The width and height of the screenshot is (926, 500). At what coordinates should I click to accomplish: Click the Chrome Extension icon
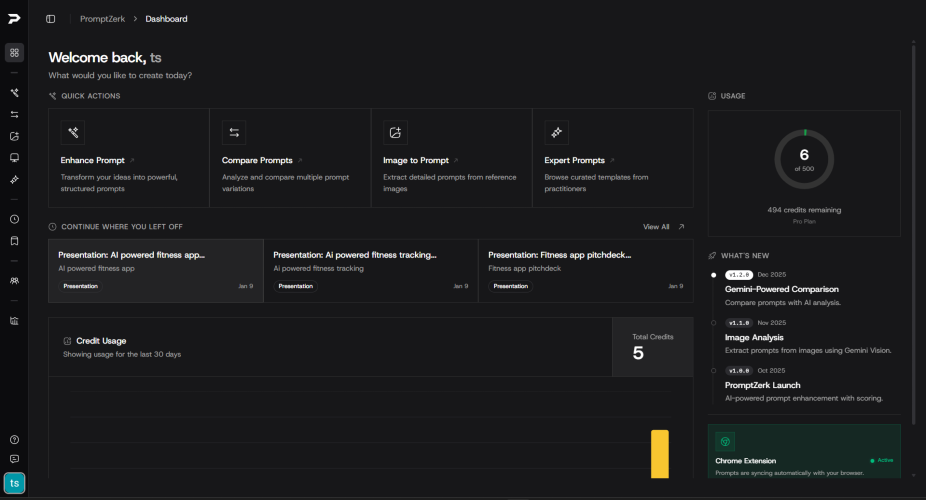(x=725, y=441)
